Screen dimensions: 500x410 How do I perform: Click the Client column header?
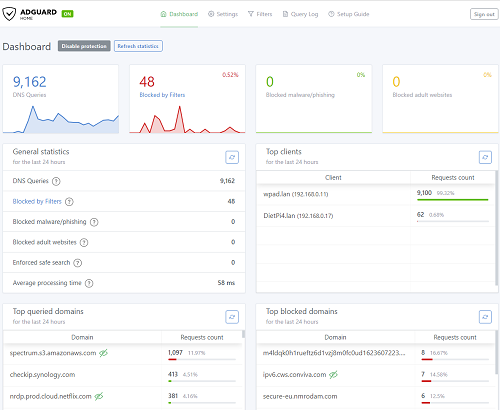[333, 178]
